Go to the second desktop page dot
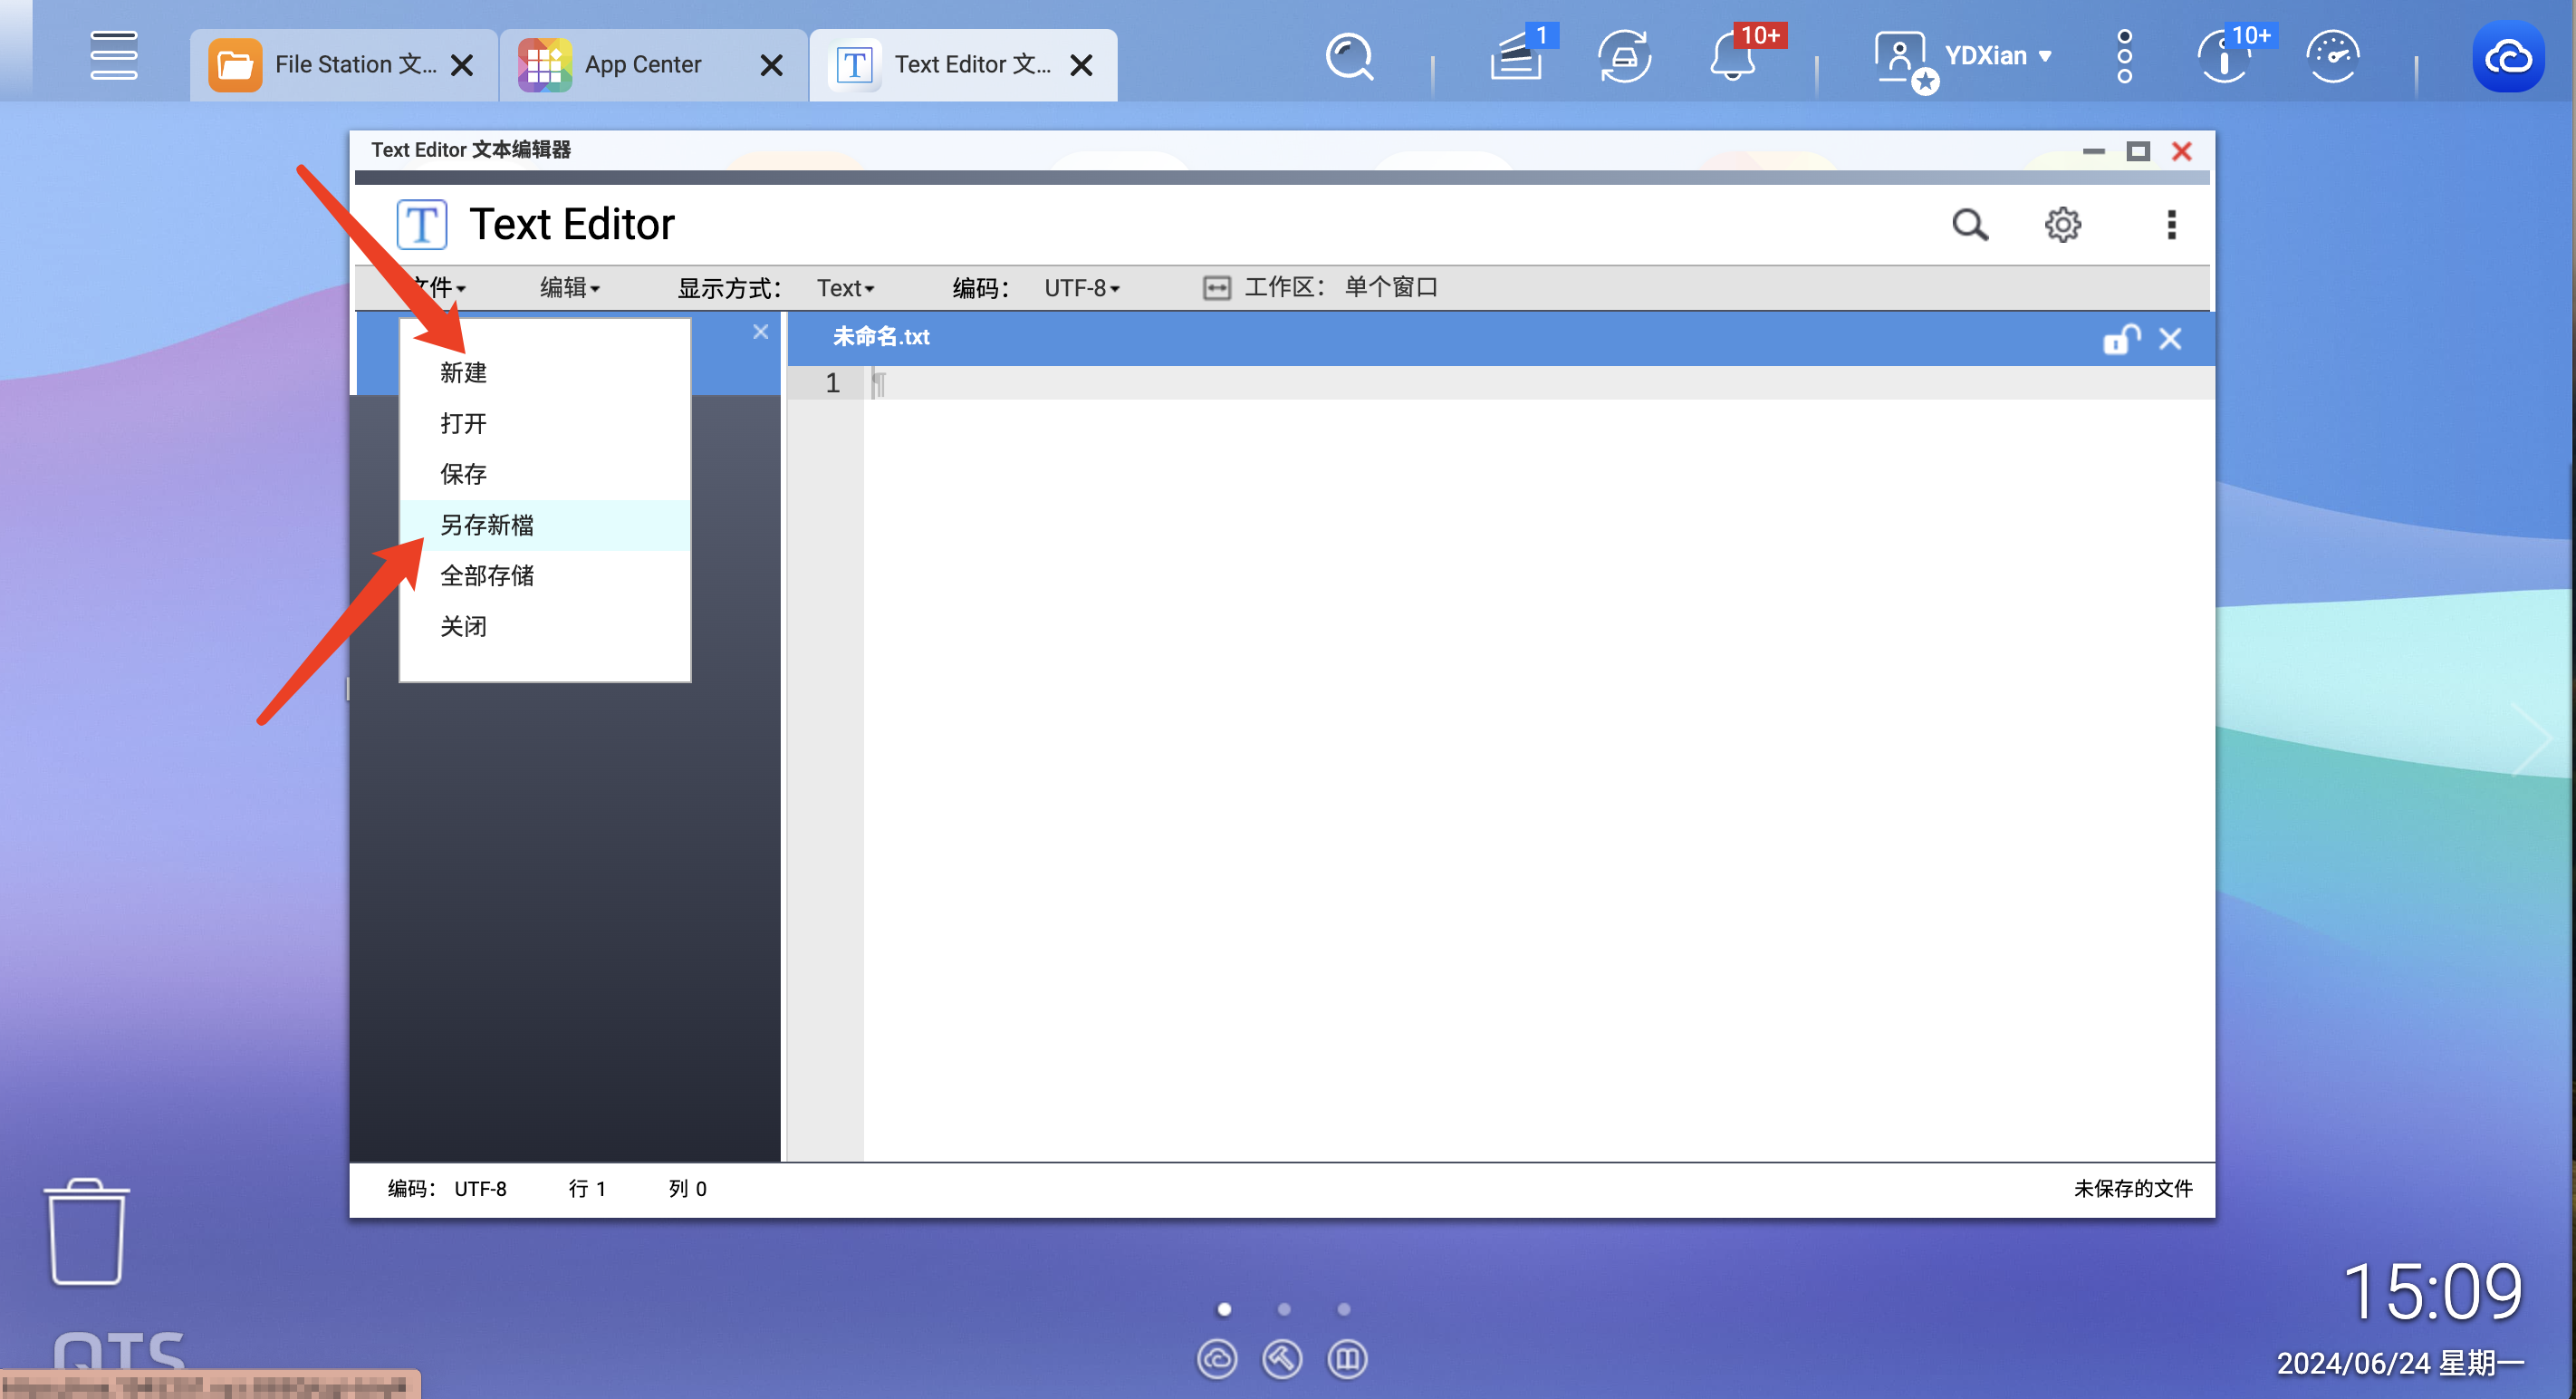Viewport: 2576px width, 1399px height. pyautogui.click(x=1283, y=1309)
